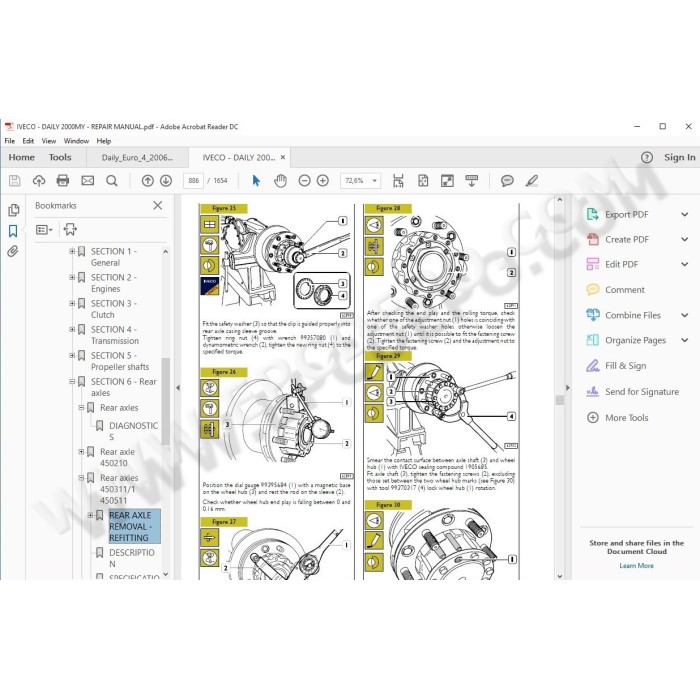Switch to the Home tab

(x=21, y=157)
